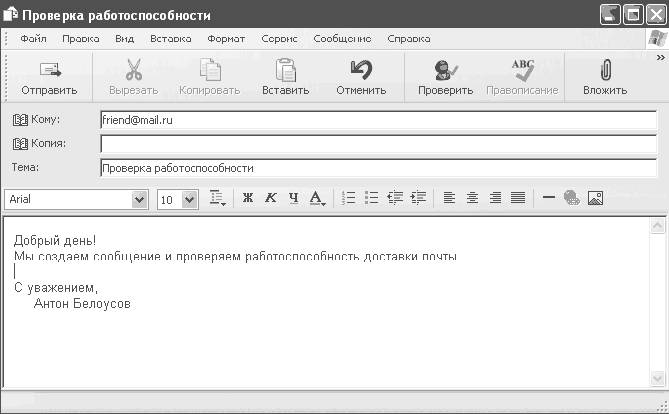Click the empty Копия field
The height and width of the screenshot is (414, 669).
(x=378, y=144)
